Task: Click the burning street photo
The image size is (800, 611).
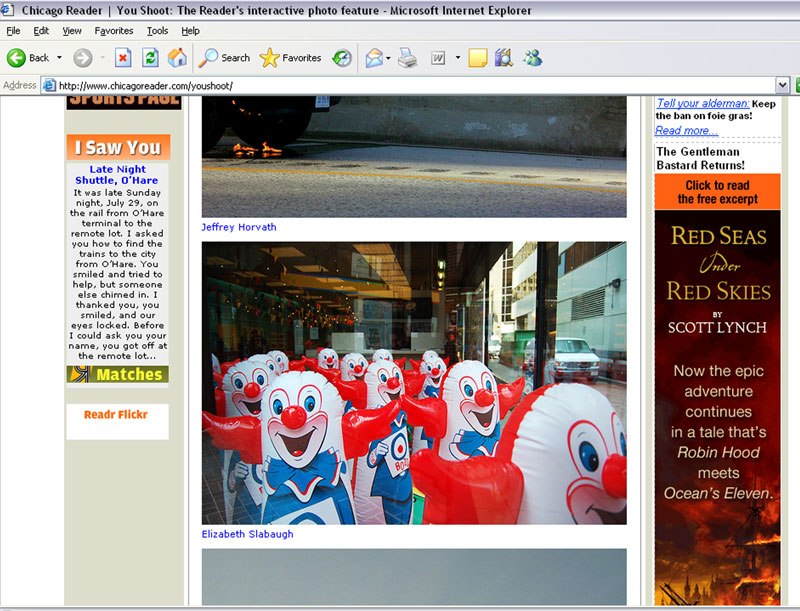Action: click(414, 157)
